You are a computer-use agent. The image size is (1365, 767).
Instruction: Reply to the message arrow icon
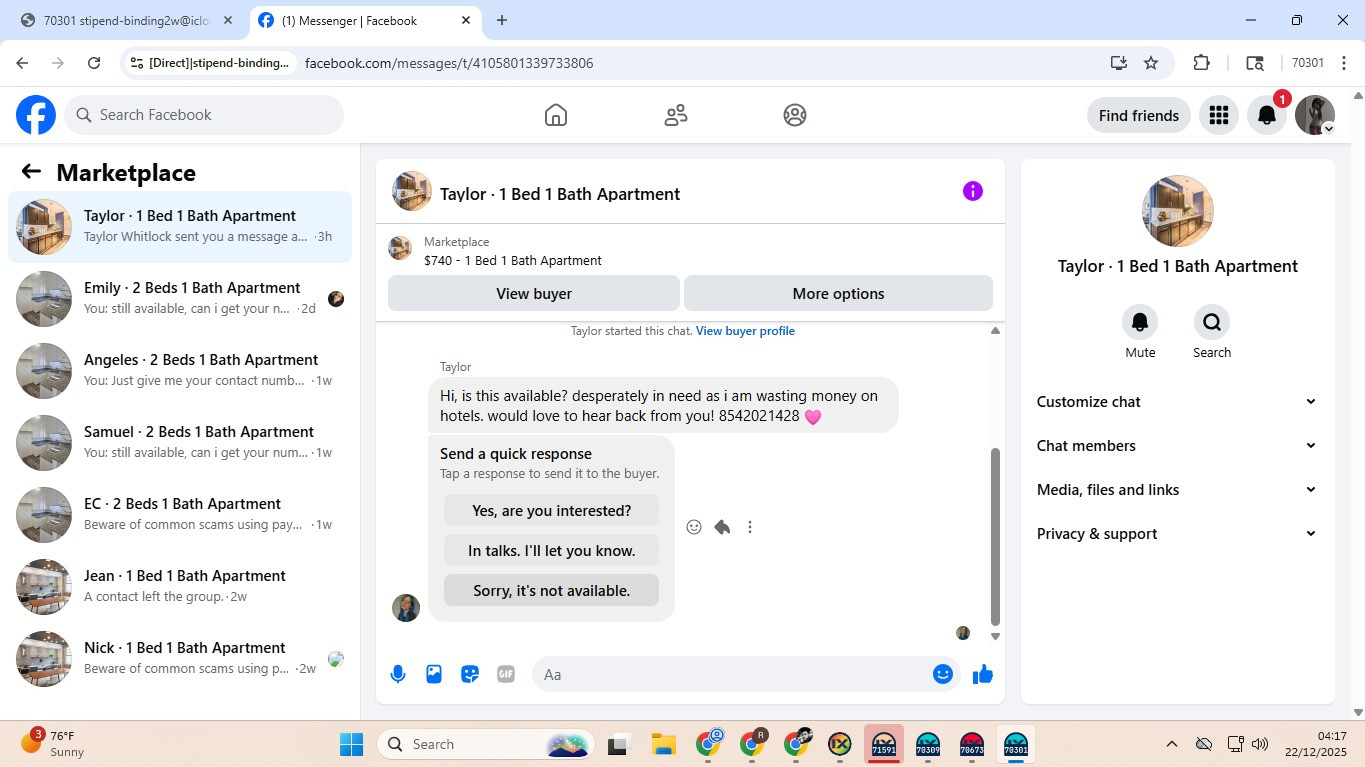click(722, 527)
